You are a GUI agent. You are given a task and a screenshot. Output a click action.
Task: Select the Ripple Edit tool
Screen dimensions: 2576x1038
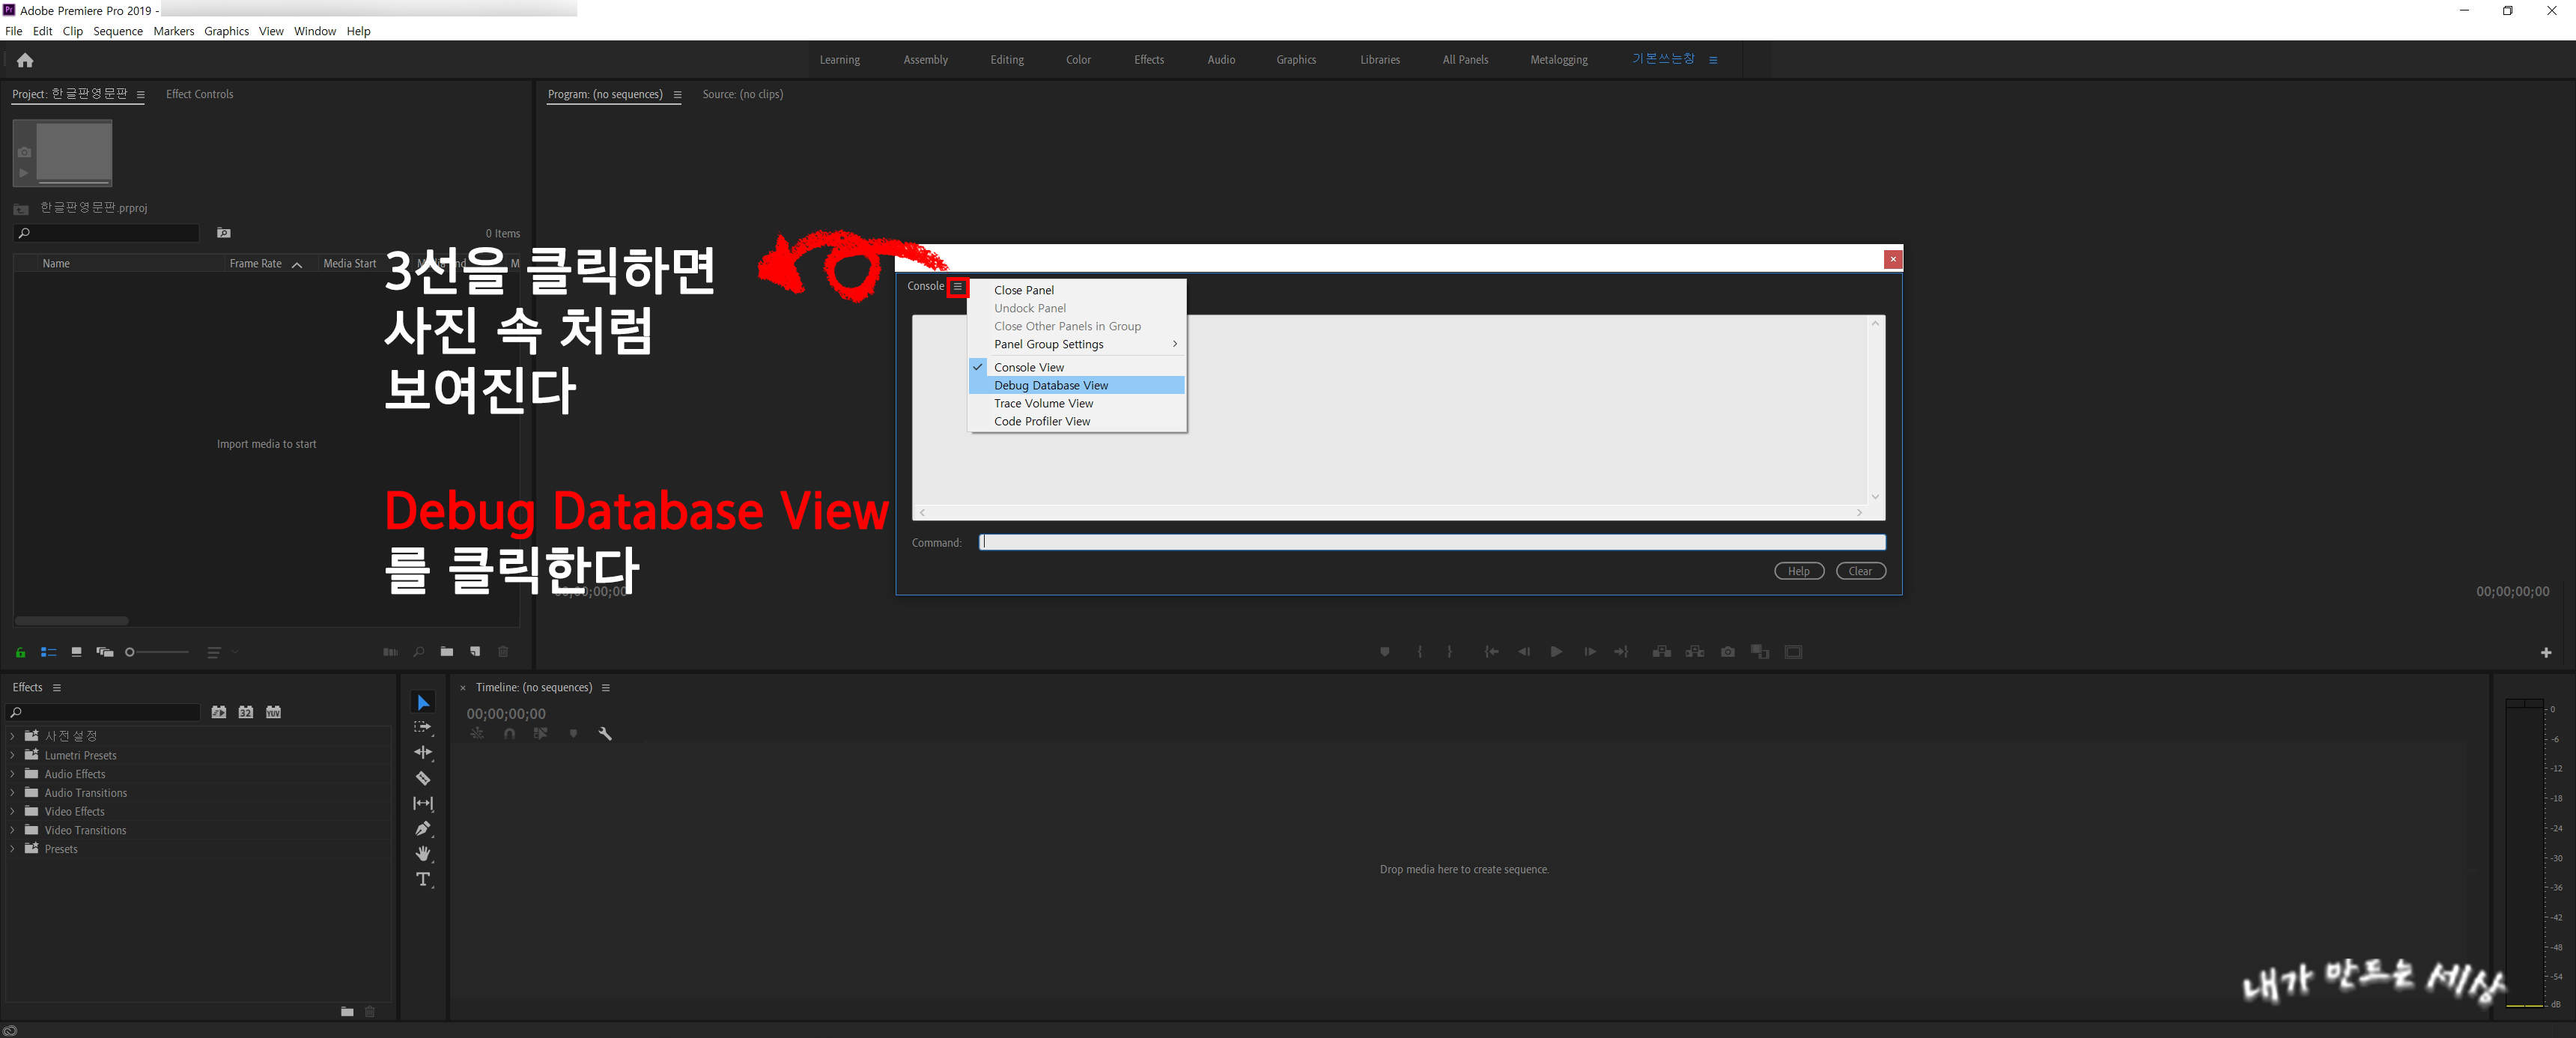423,752
